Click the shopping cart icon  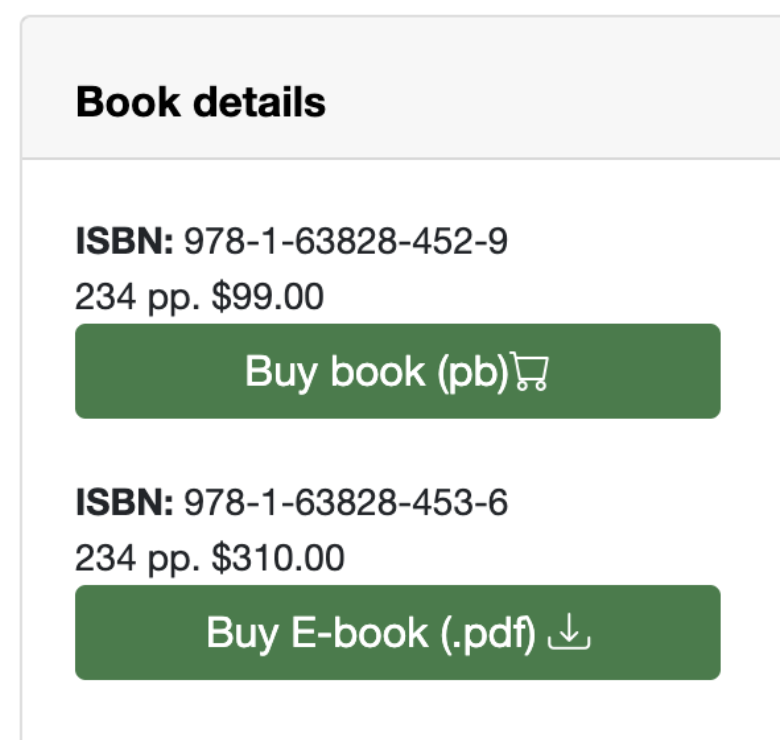(531, 373)
